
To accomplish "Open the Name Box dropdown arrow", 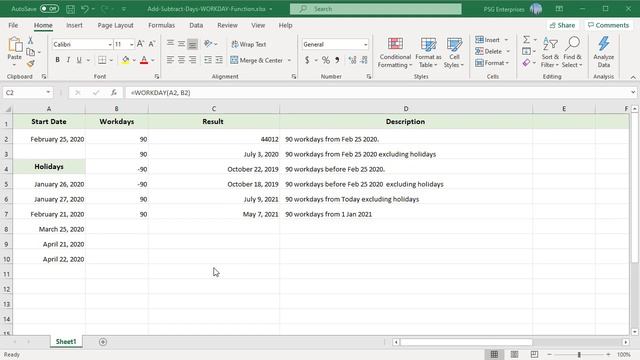I will click(48, 93).
